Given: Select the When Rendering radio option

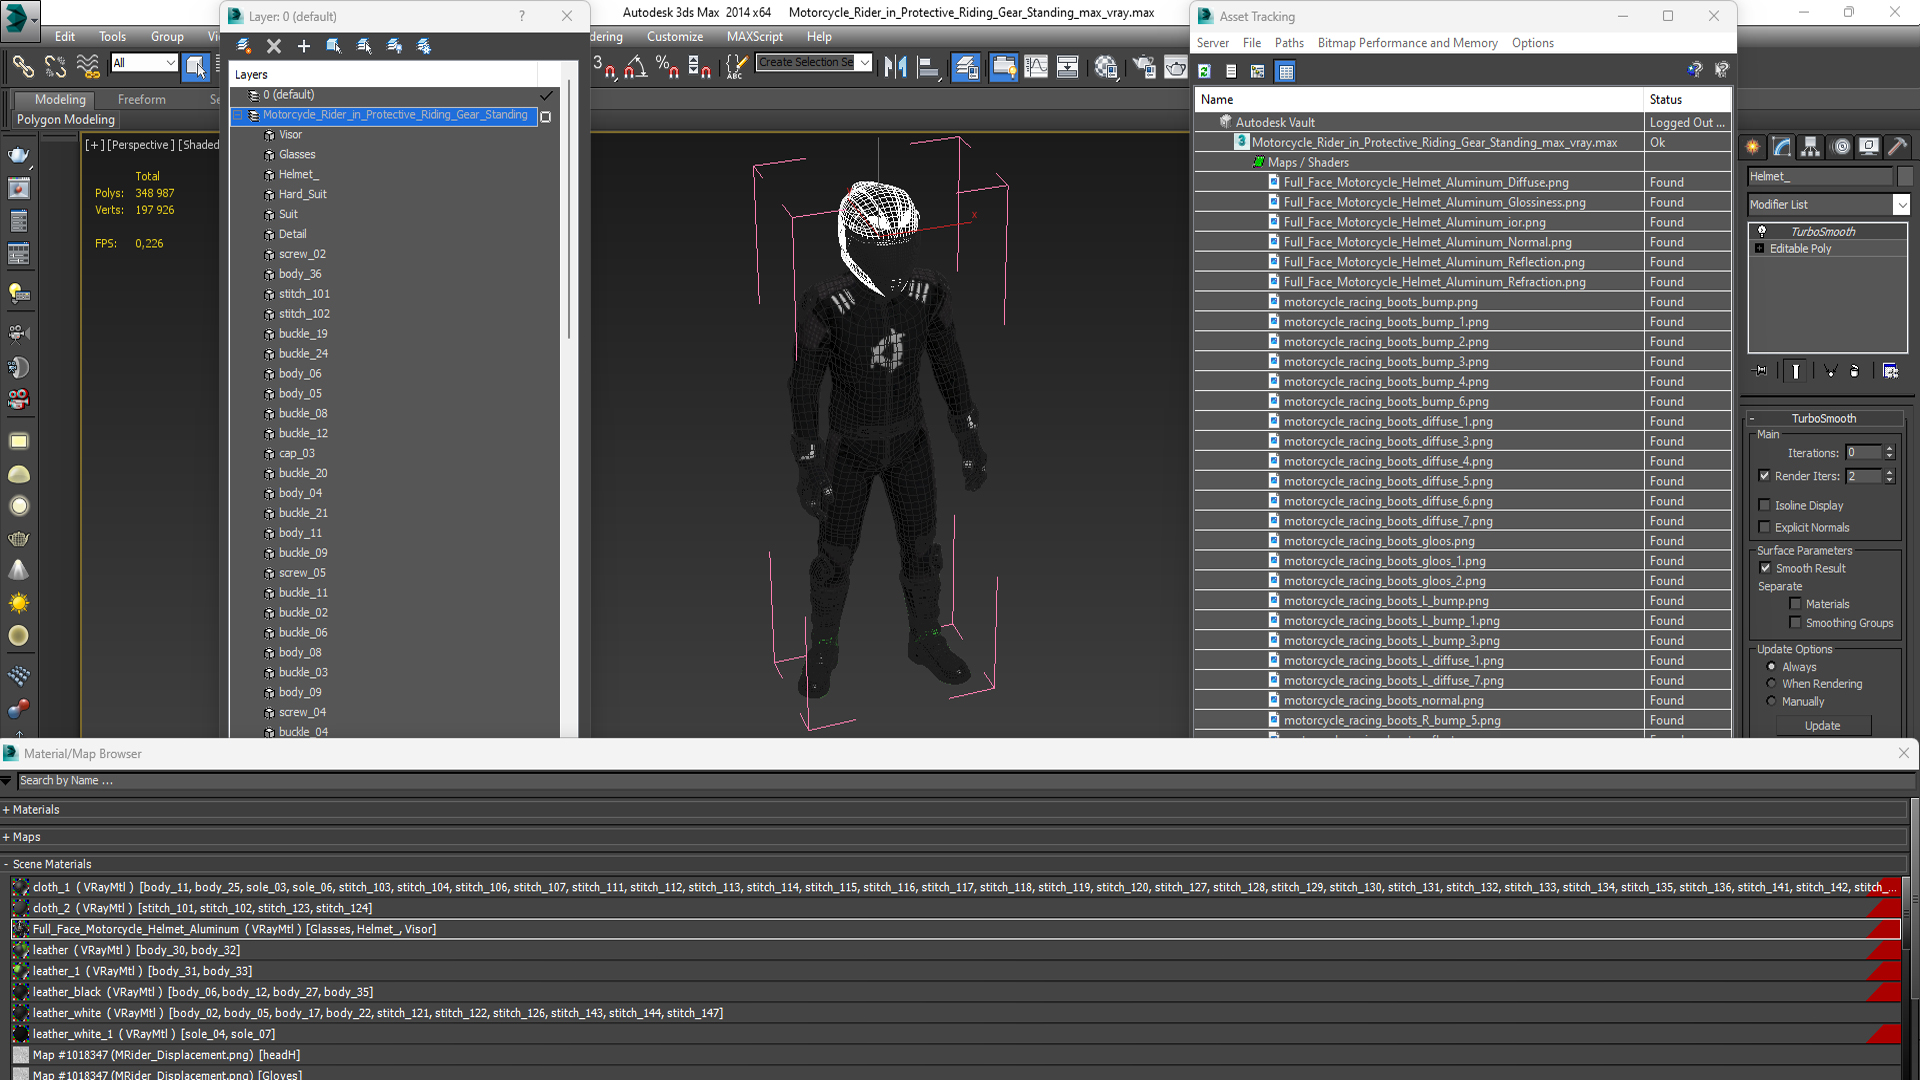Looking at the screenshot, I should coord(1771,684).
